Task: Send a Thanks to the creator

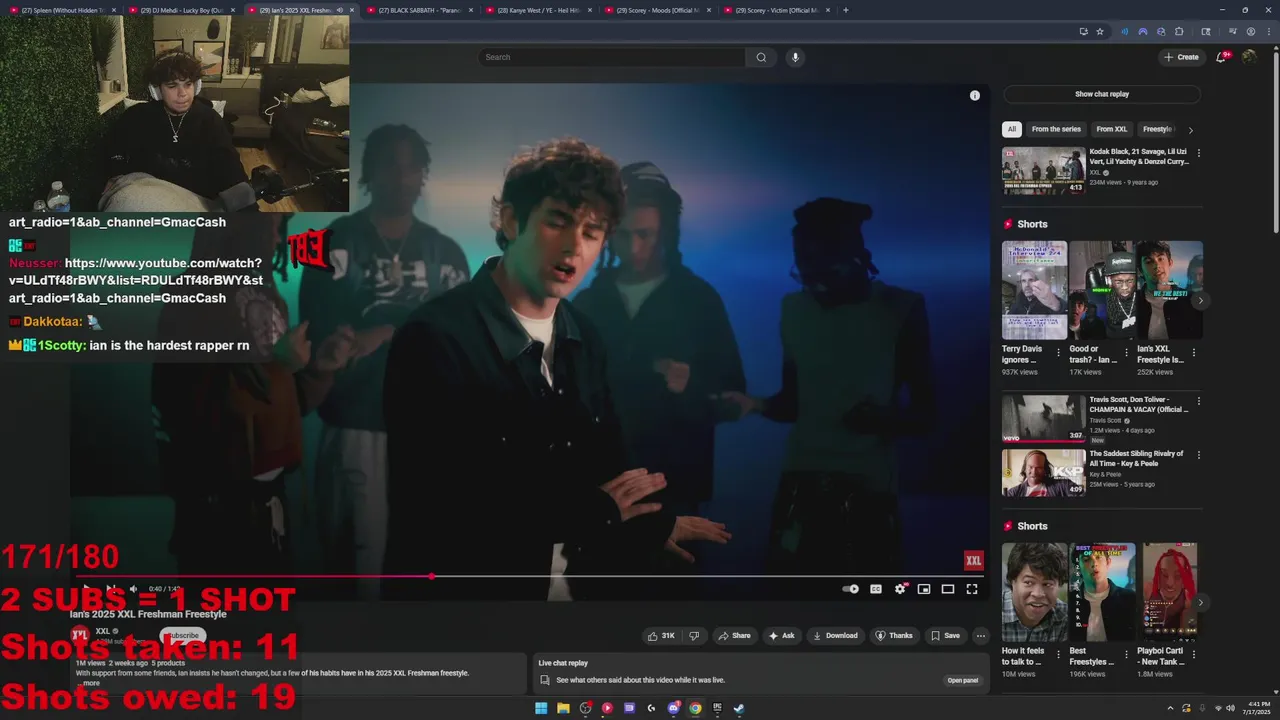Action: 894,635
